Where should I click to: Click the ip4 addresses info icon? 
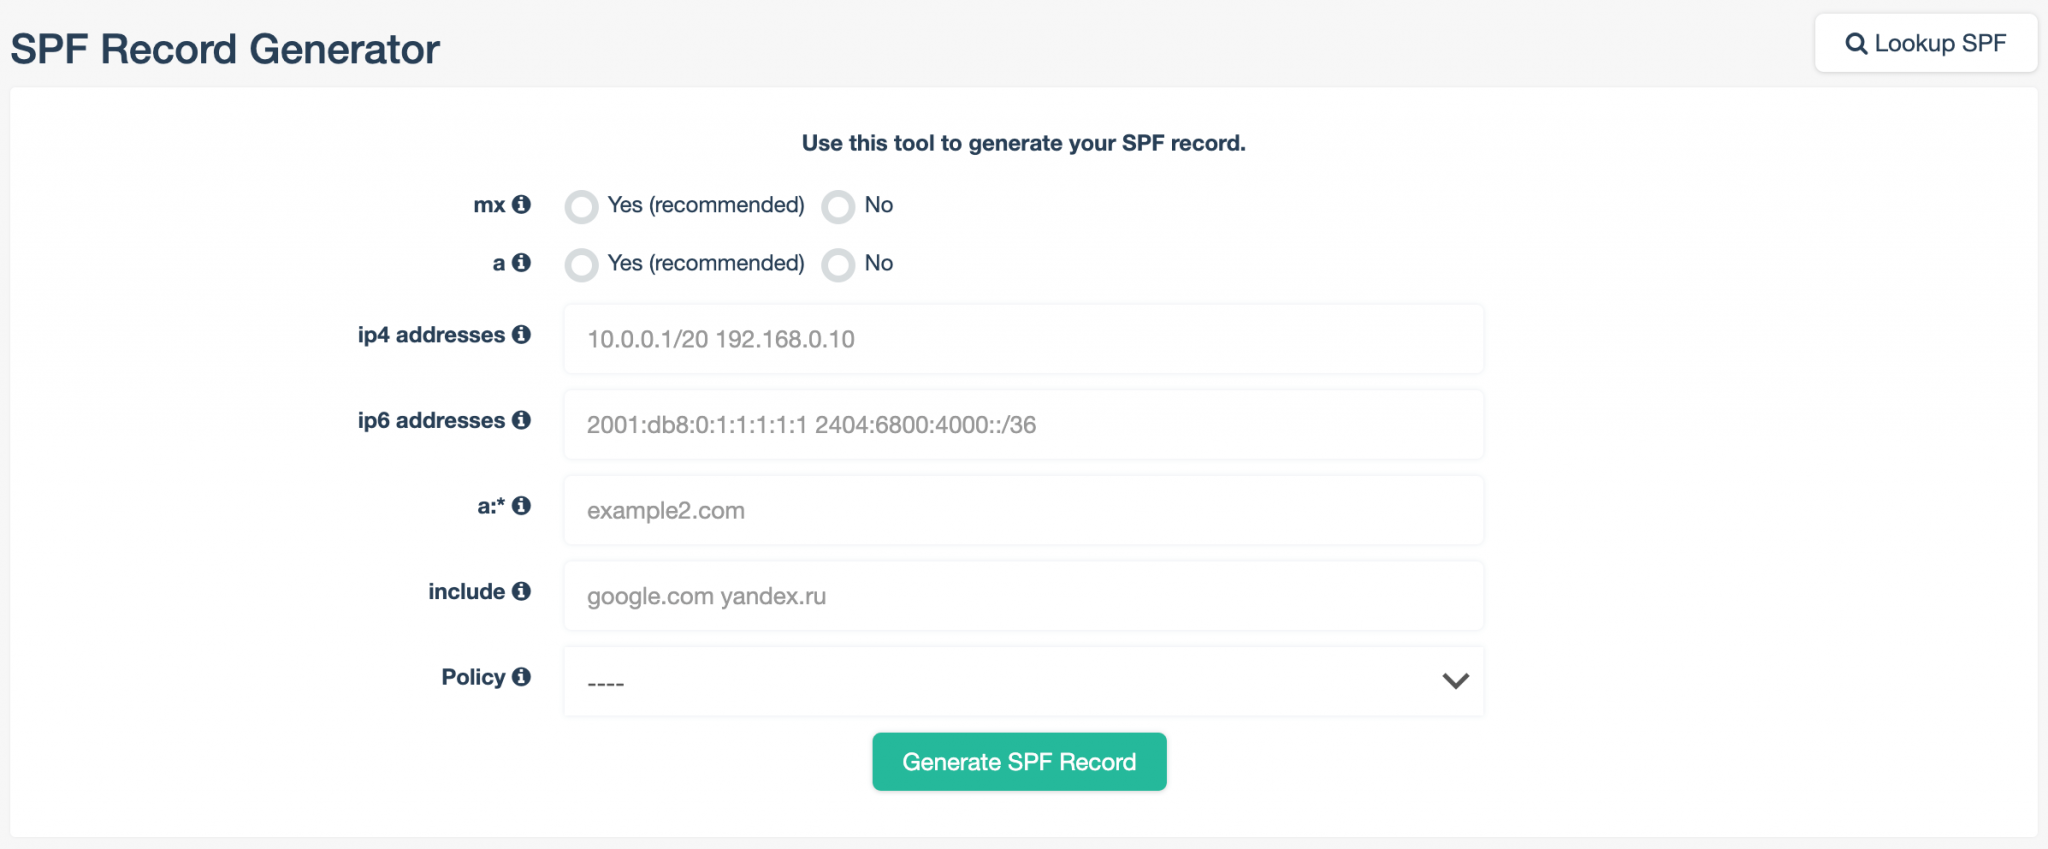coord(522,335)
